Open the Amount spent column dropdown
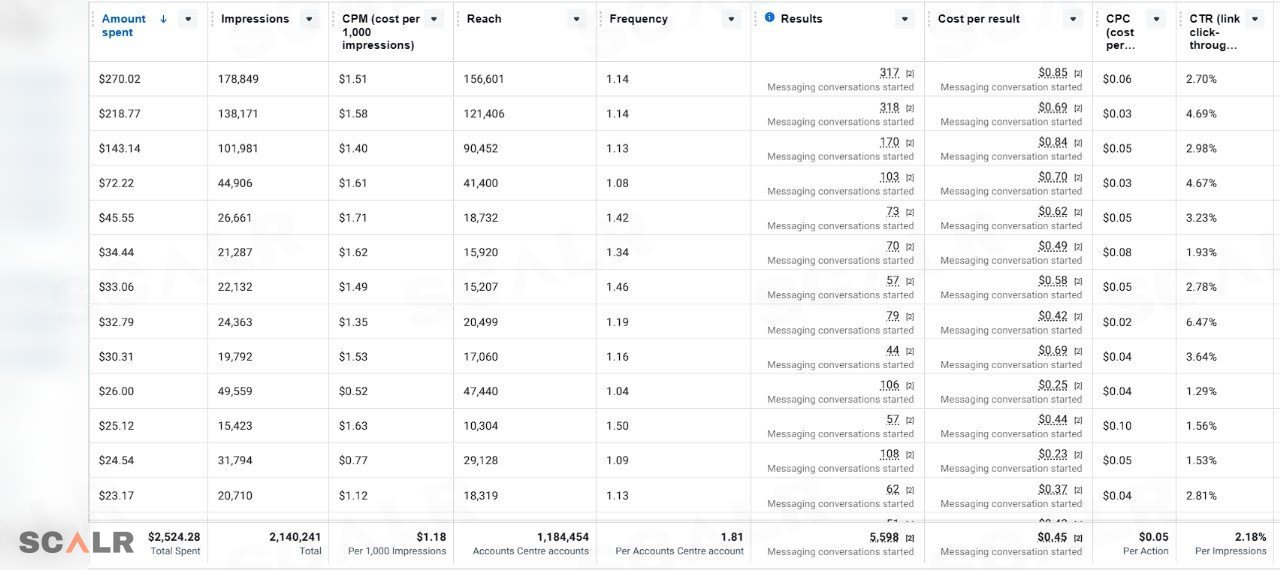This screenshot has width=1280, height=570. [x=187, y=19]
